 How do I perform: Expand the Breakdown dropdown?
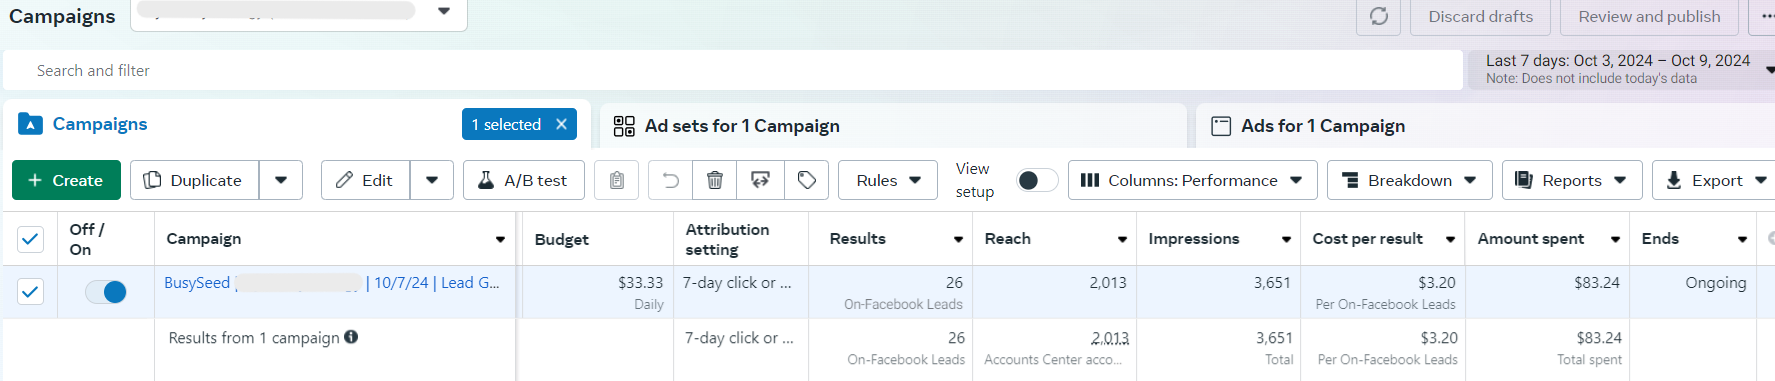click(x=1410, y=180)
